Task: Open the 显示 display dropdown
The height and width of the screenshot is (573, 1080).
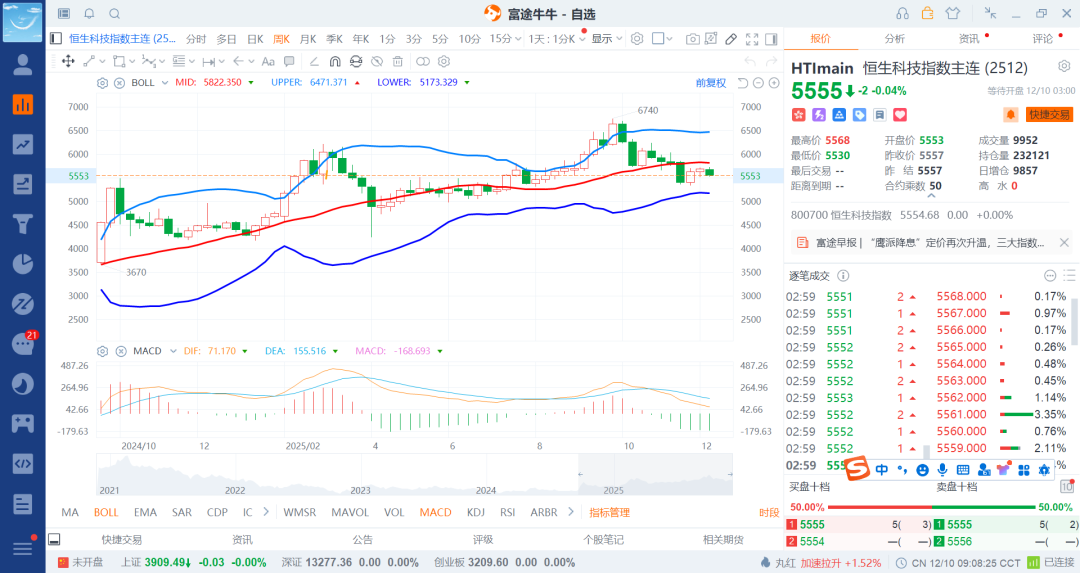Action: point(607,39)
